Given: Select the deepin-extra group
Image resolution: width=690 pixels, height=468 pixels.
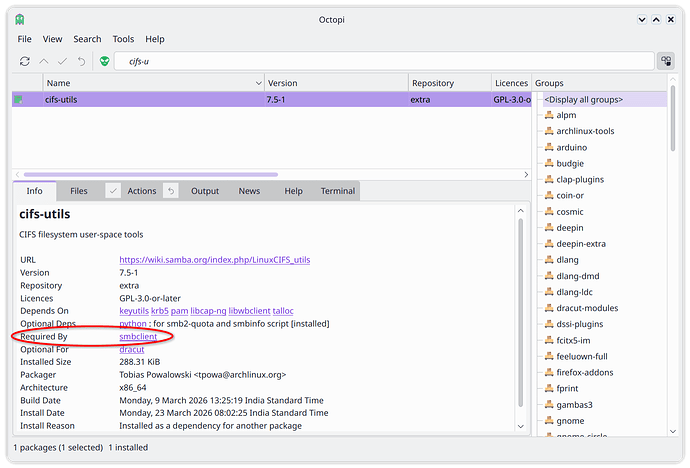Looking at the screenshot, I should [580, 244].
